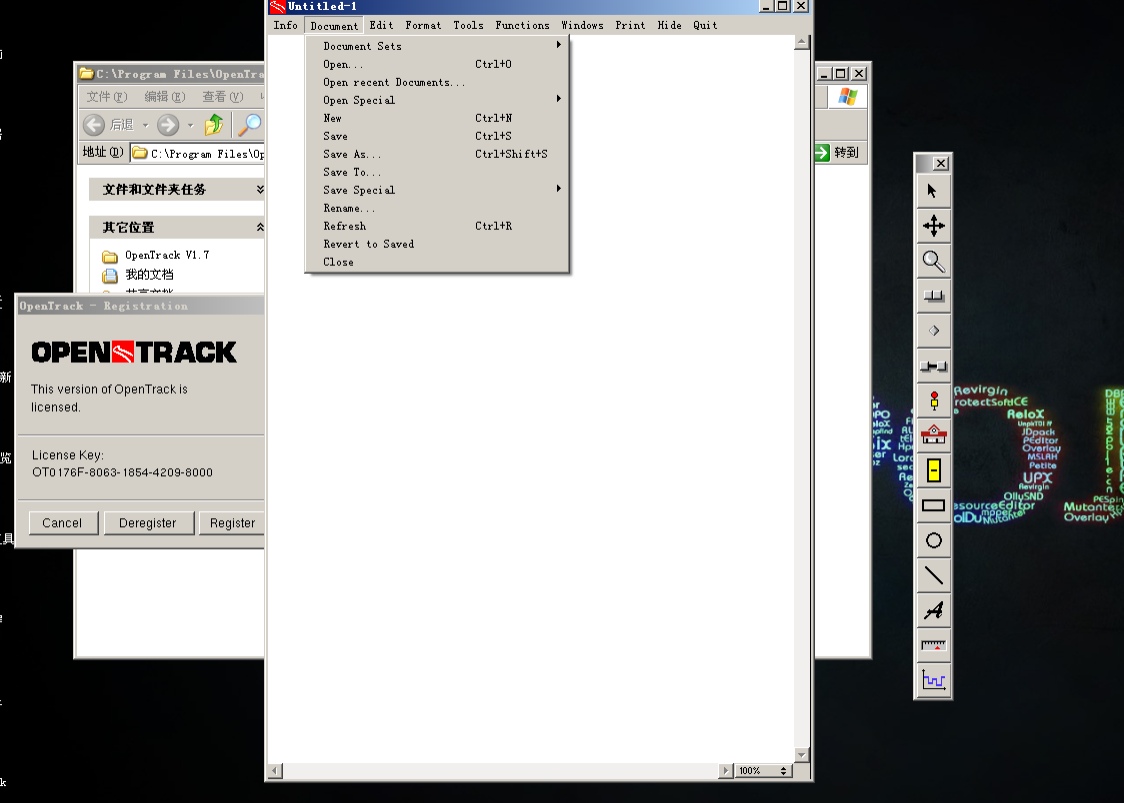This screenshot has width=1124, height=803.
Task: Click vertical scrollbar up arrow in Untitled-1
Action: coord(802,42)
